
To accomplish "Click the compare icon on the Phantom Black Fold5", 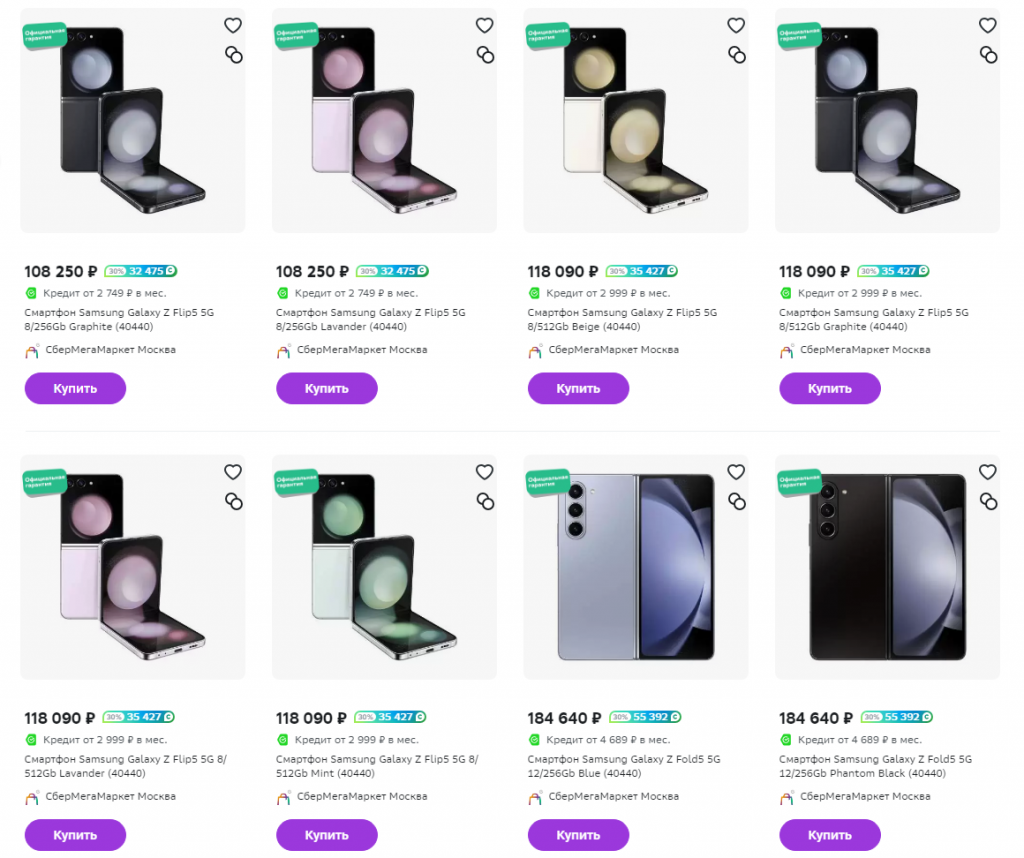I will 988,501.
